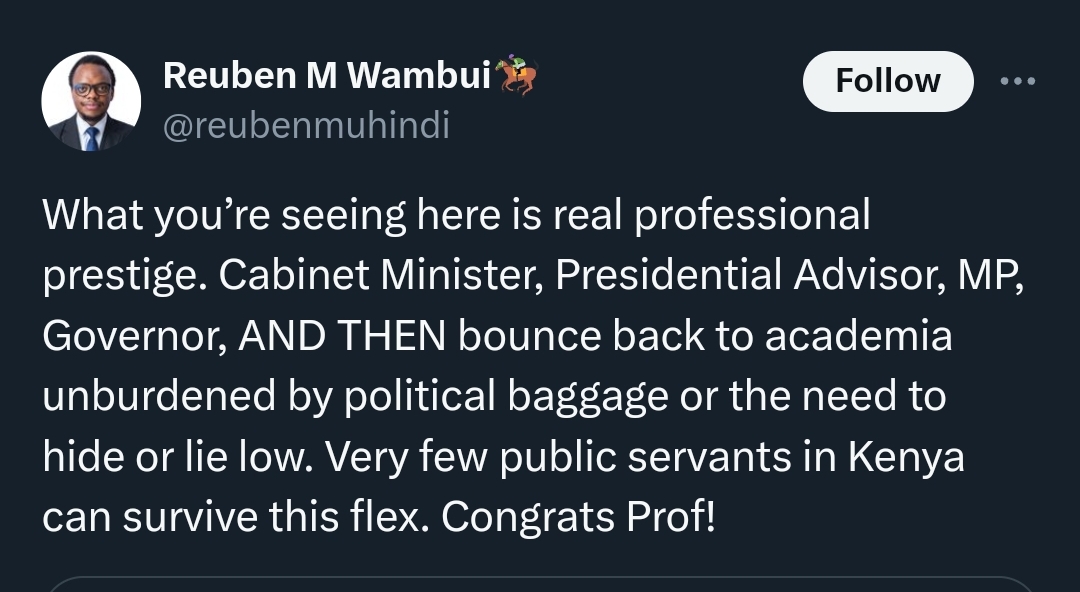
Task: Open the quoted post card below the tweet
Action: pos(540,584)
